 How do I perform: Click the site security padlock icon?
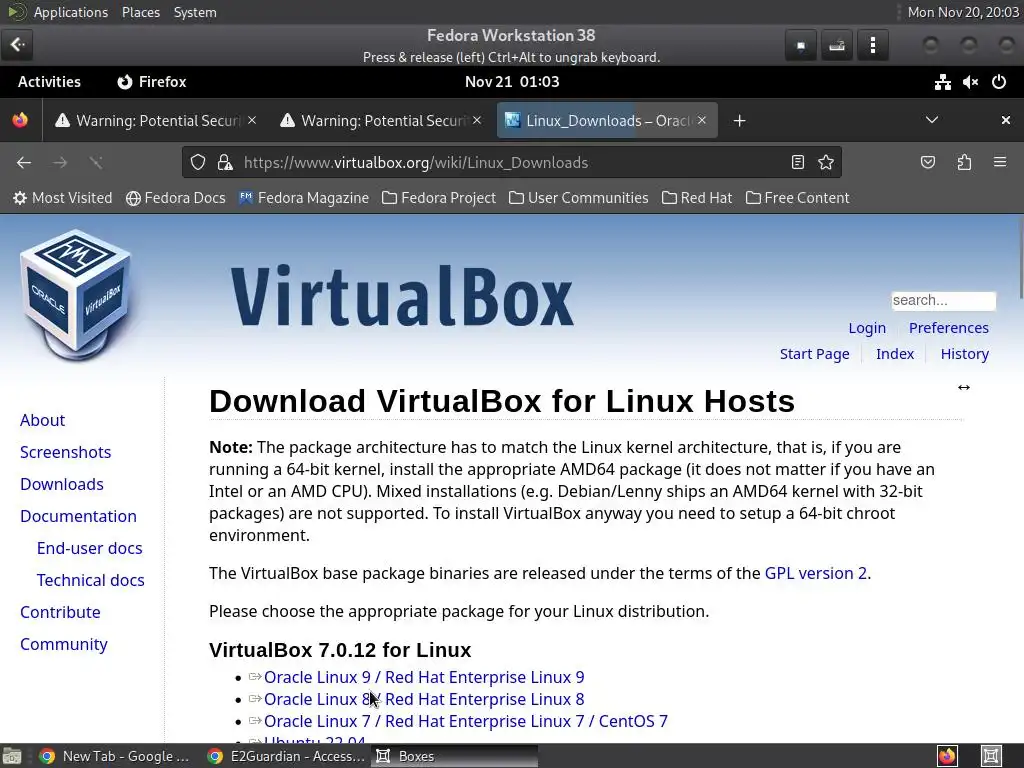point(225,163)
